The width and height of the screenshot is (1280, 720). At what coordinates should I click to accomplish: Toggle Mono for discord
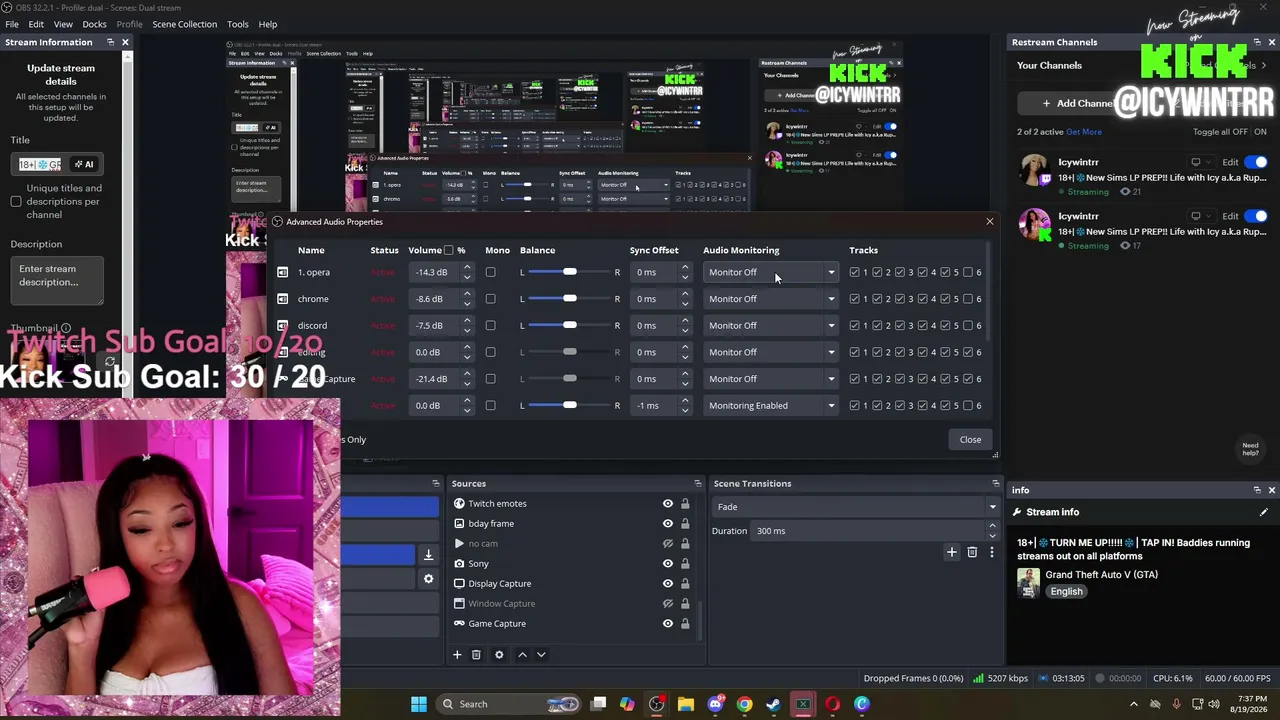pos(490,325)
